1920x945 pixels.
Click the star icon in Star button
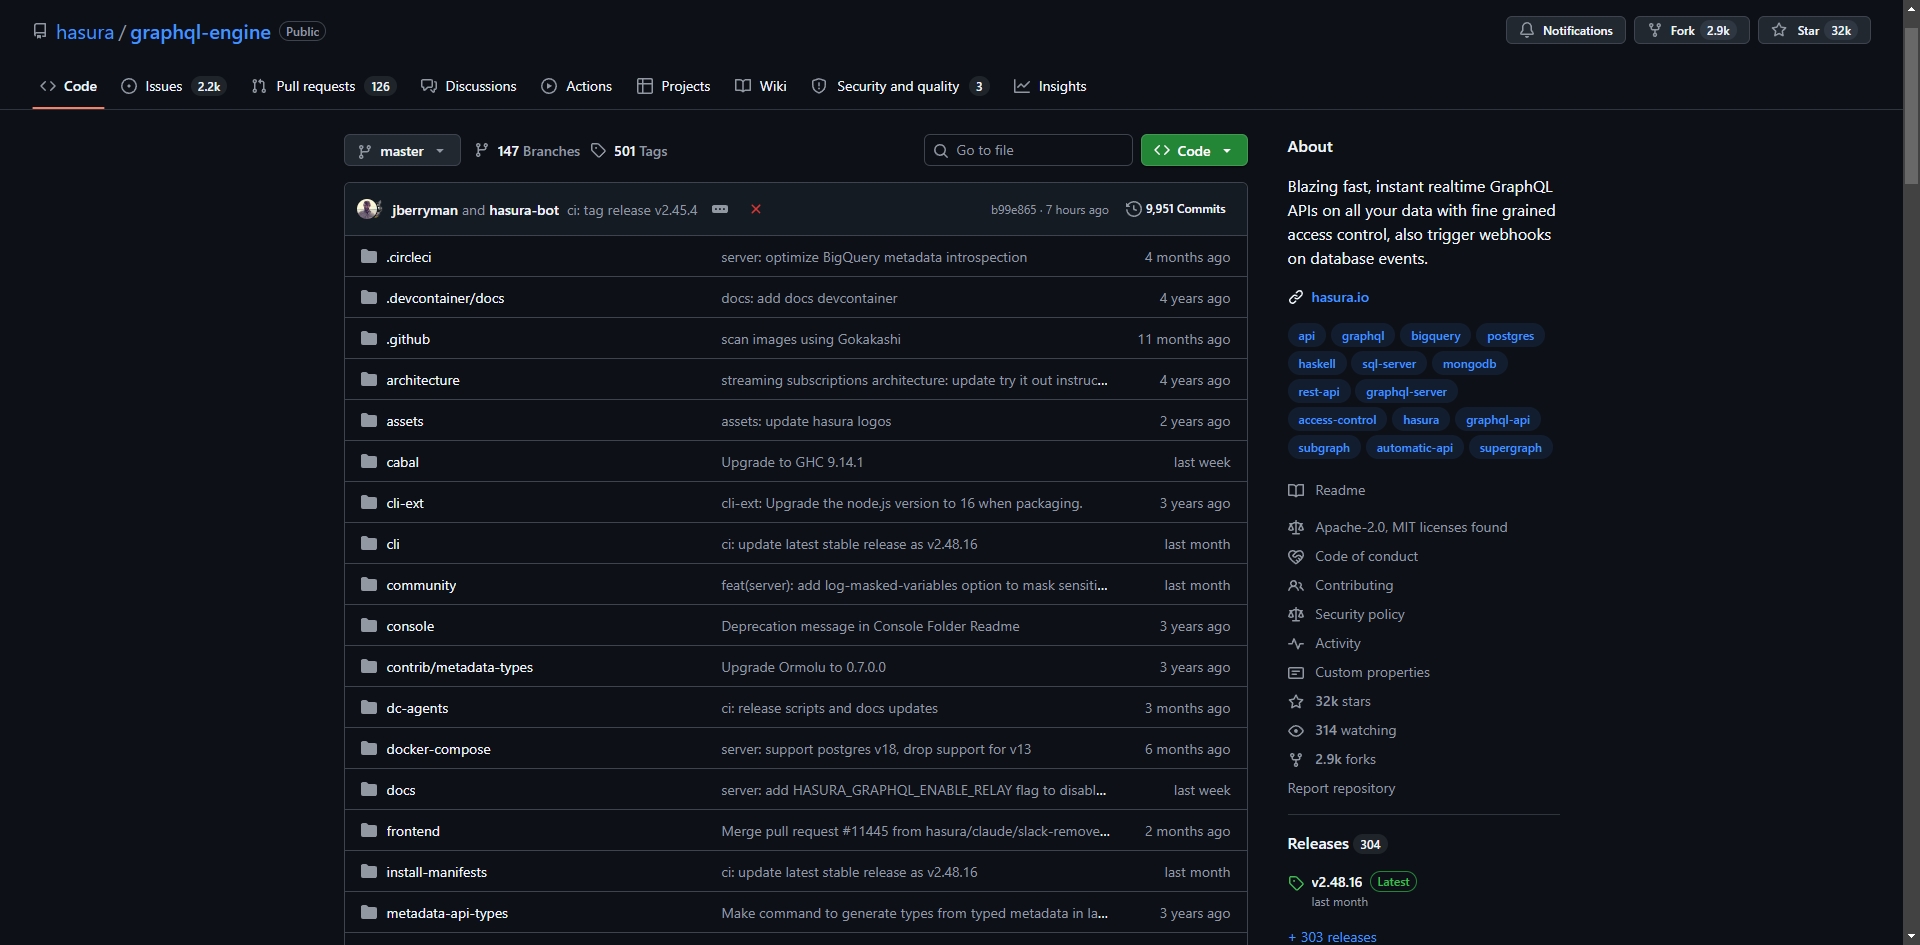click(x=1779, y=30)
